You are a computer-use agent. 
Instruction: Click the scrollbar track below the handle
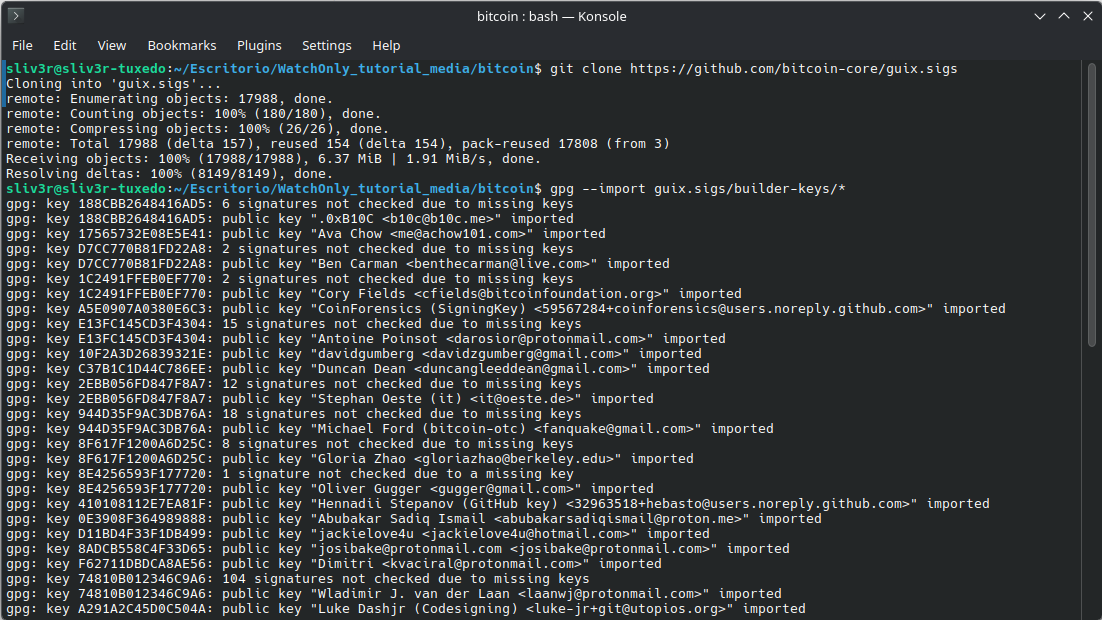click(x=1091, y=484)
